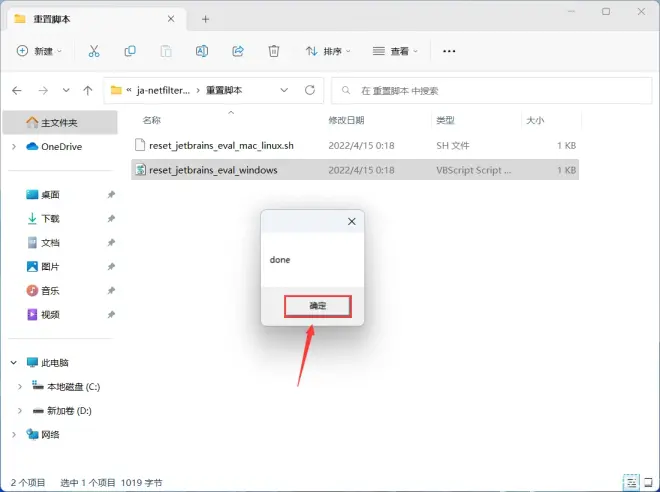Sort by 类型 column header
The width and height of the screenshot is (660, 492).
click(445, 120)
